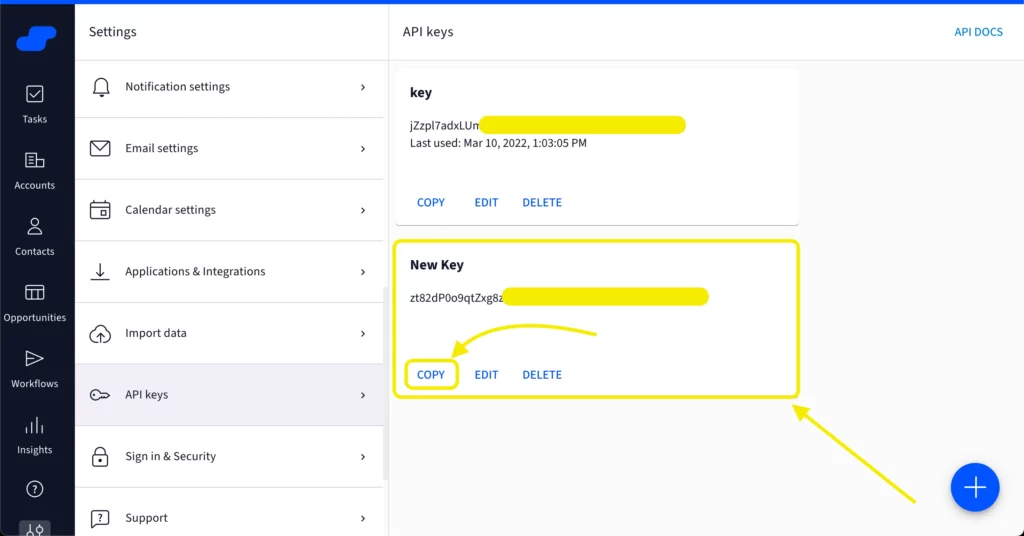Delete the first API key named key

pyautogui.click(x=542, y=203)
